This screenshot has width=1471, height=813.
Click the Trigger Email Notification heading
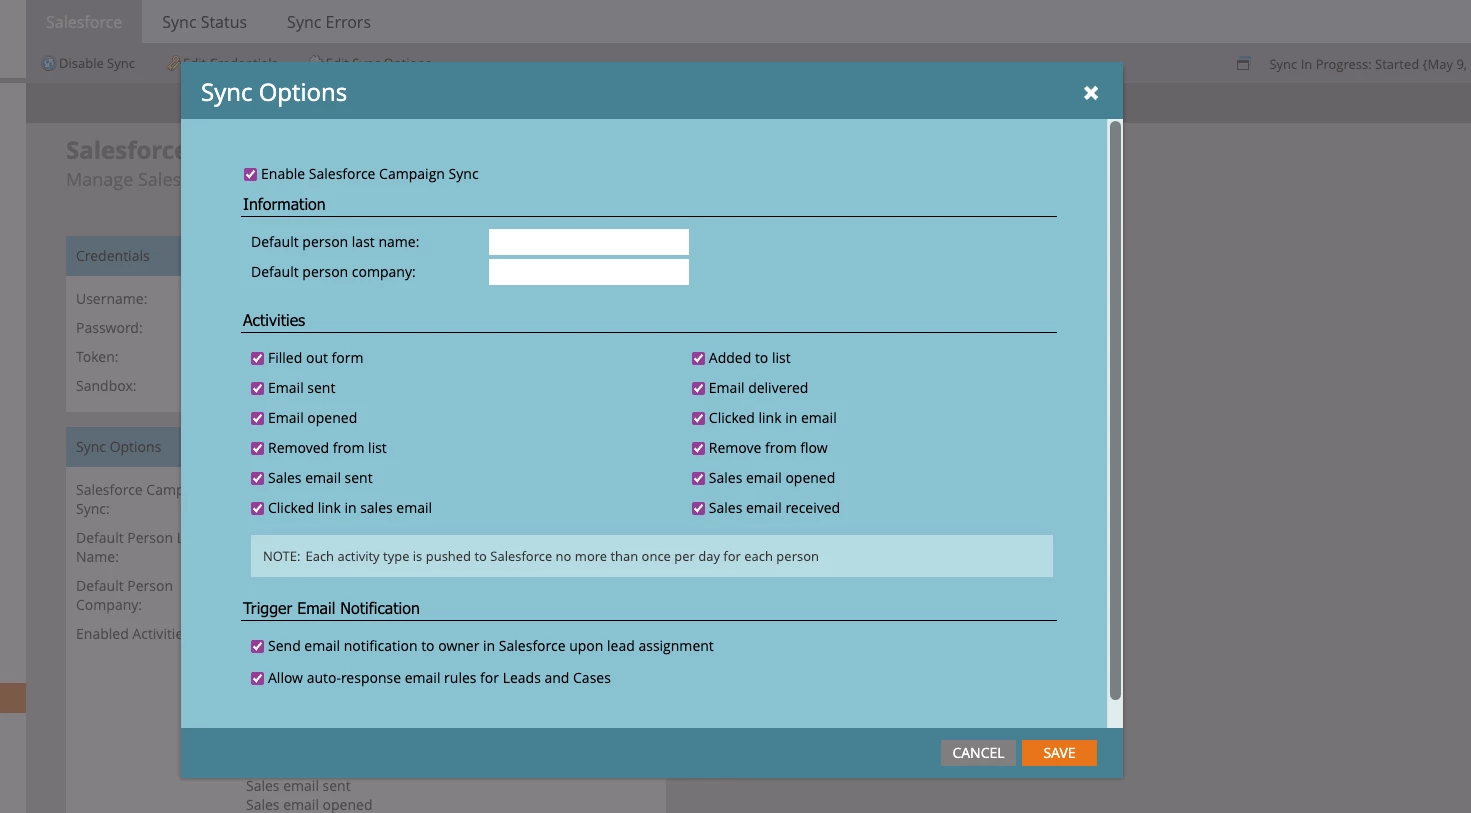331,608
